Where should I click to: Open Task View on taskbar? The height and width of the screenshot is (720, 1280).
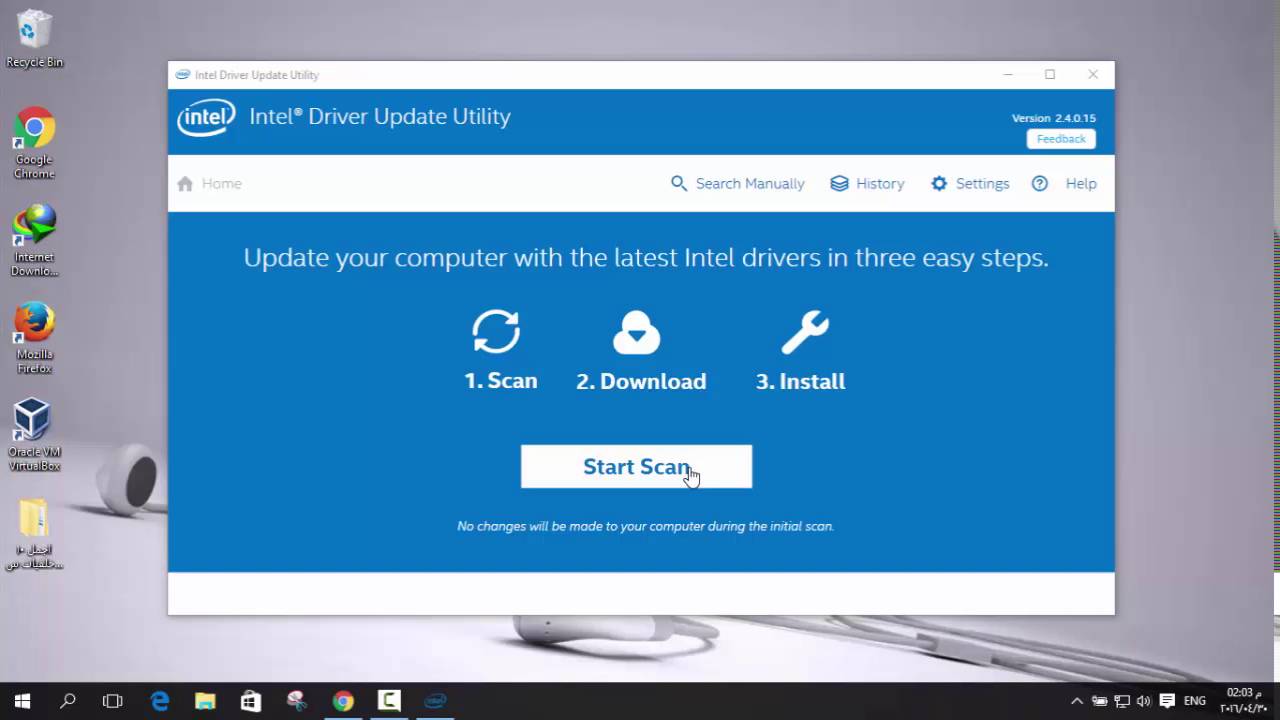point(113,701)
